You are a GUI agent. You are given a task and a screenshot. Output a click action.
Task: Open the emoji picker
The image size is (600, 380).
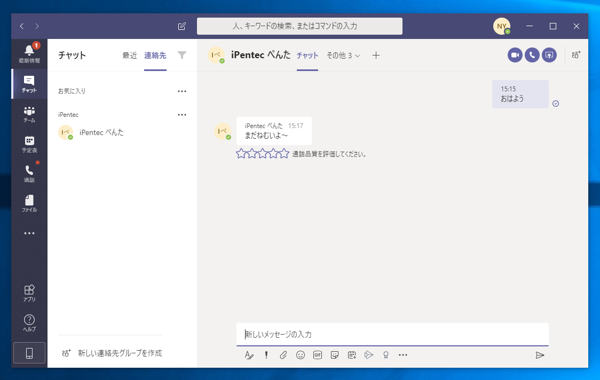click(x=300, y=355)
